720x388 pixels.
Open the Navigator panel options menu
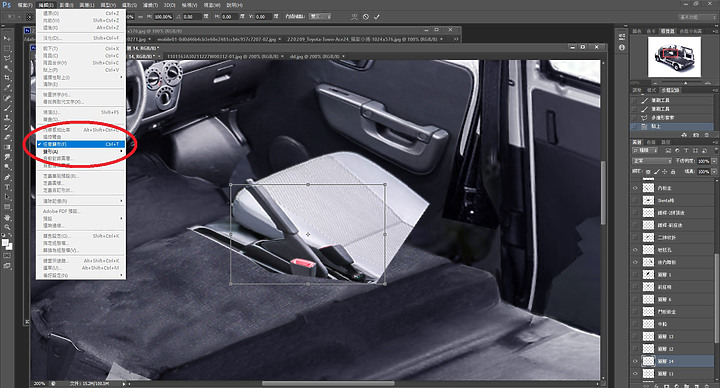tap(714, 31)
